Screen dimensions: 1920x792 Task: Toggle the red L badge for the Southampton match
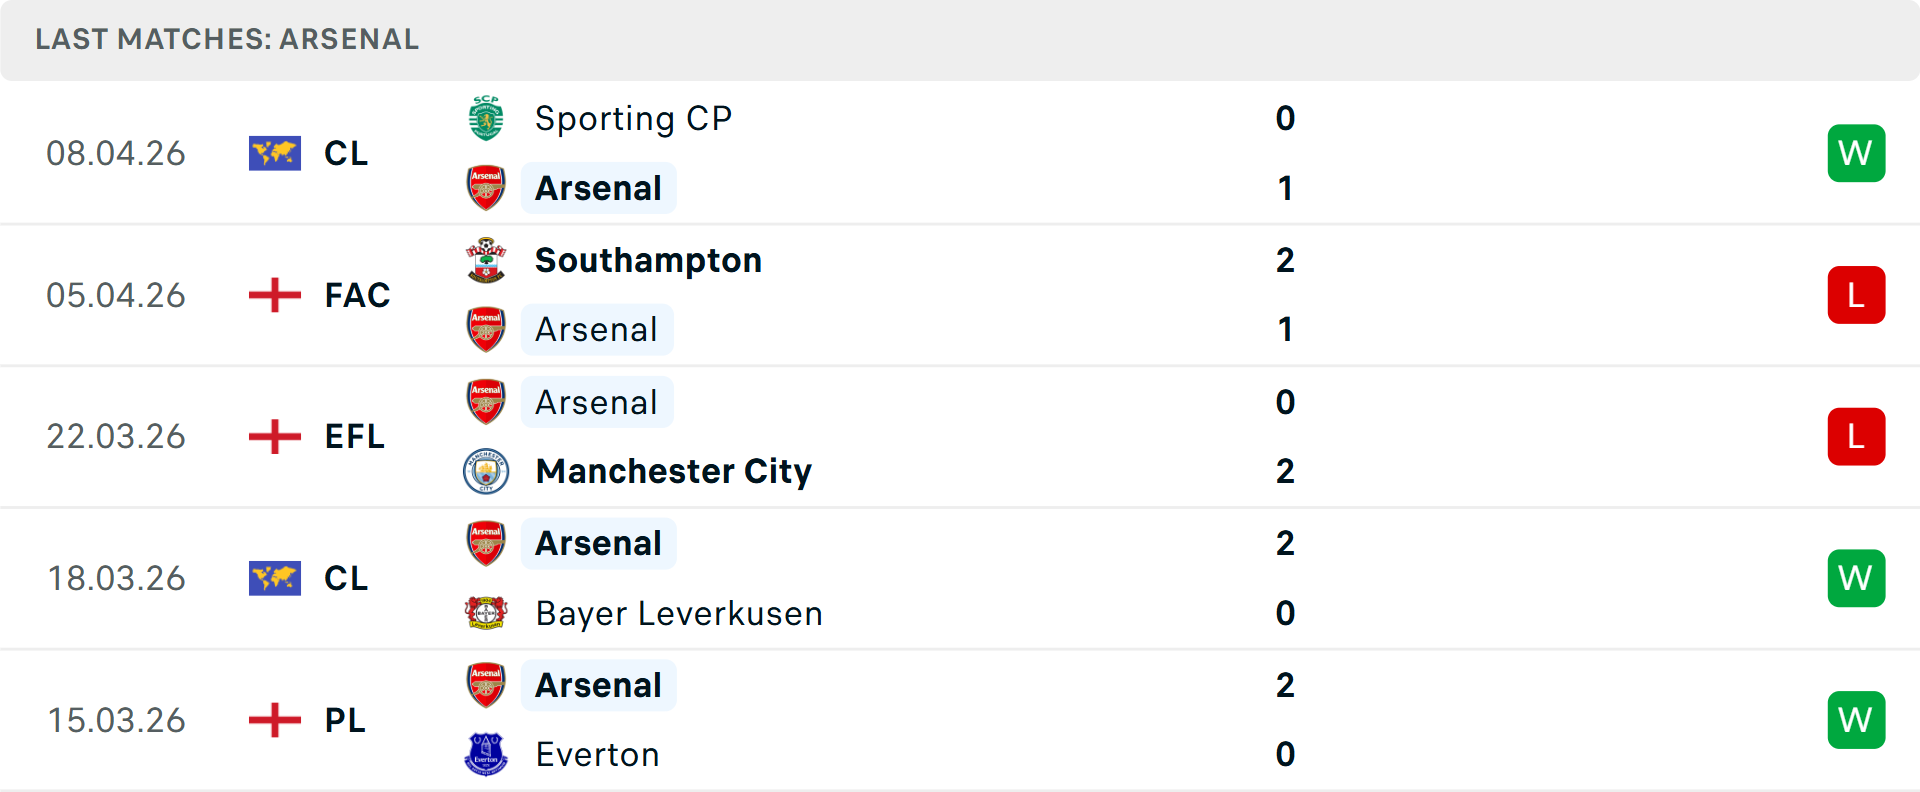(x=1856, y=294)
